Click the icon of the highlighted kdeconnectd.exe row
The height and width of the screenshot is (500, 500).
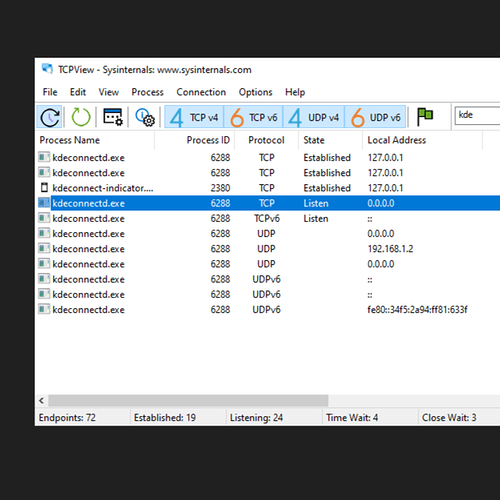point(44,203)
